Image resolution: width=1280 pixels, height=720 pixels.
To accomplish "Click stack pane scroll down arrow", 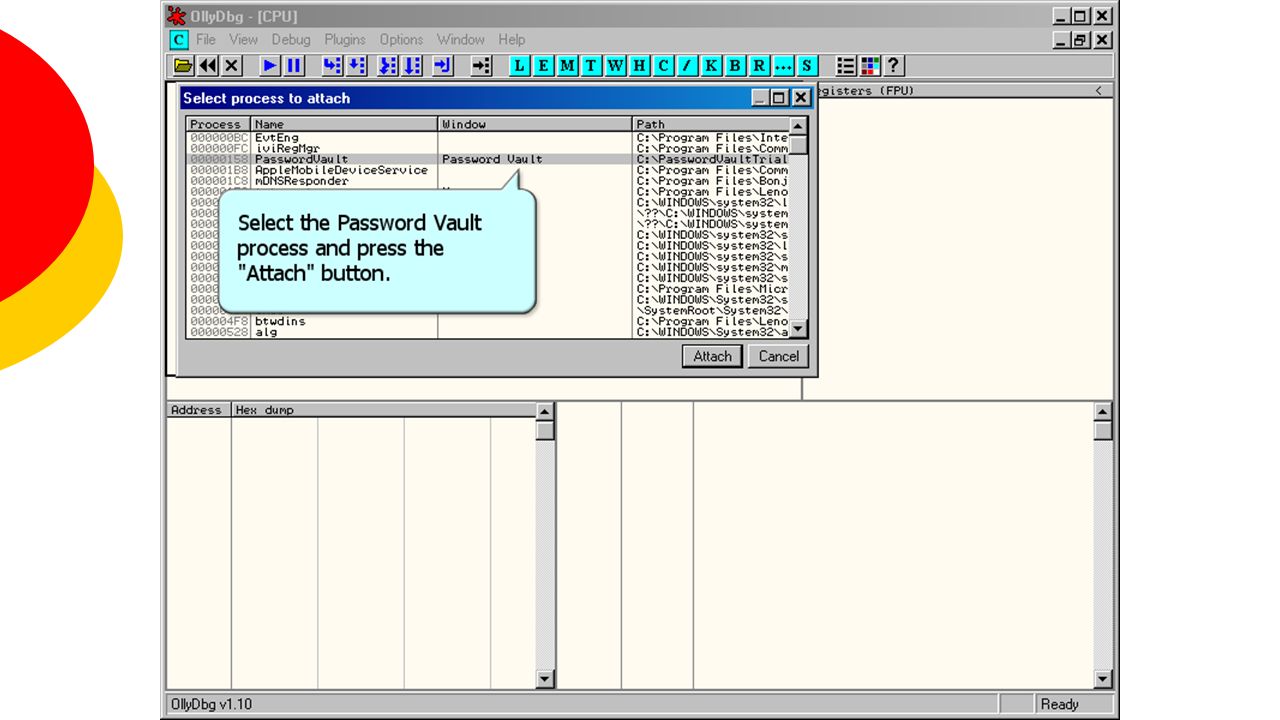I will click(x=1103, y=679).
